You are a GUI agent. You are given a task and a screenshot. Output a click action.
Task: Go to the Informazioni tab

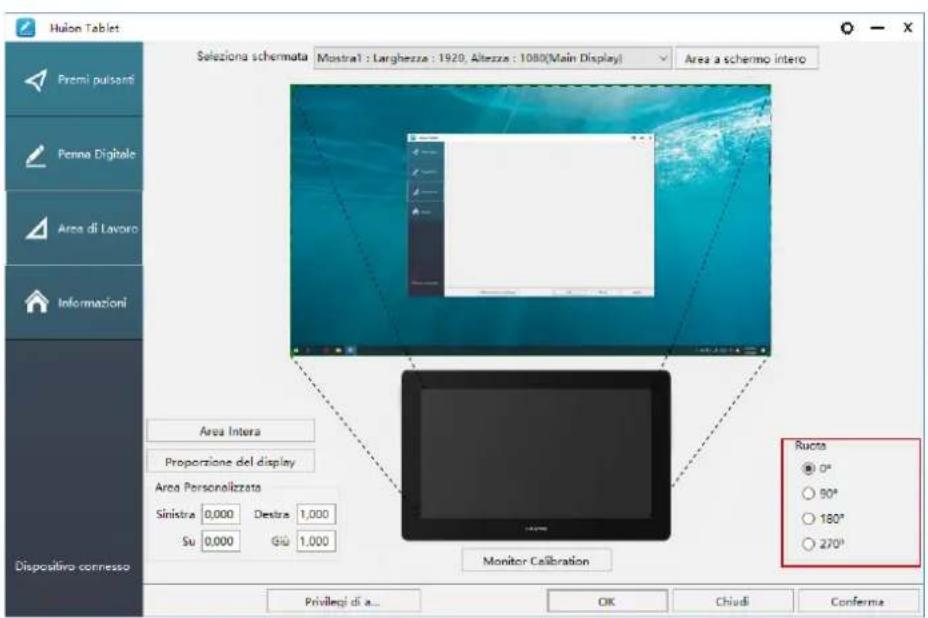click(75, 302)
